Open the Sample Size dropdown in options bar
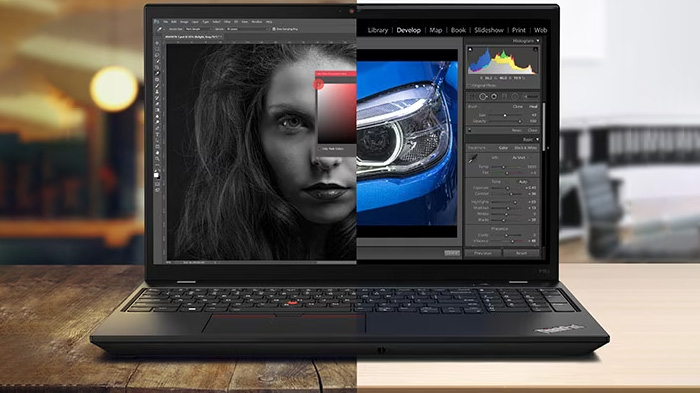Image resolution: width=700 pixels, height=393 pixels. (199, 29)
